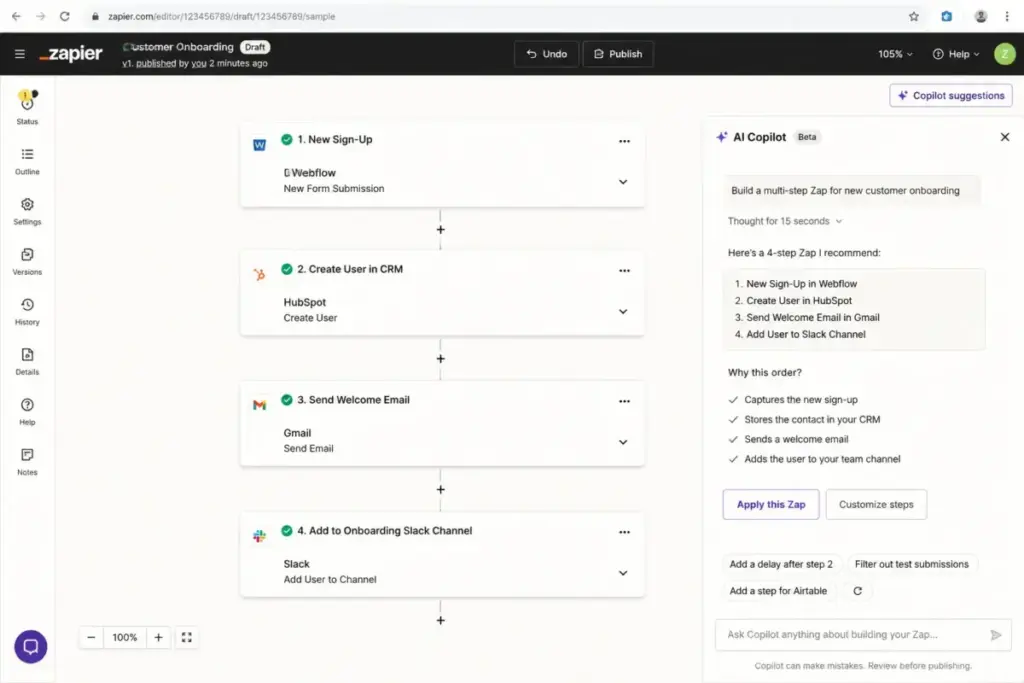Click the 'published' version link
The width and height of the screenshot is (1024, 683).
pos(155,63)
